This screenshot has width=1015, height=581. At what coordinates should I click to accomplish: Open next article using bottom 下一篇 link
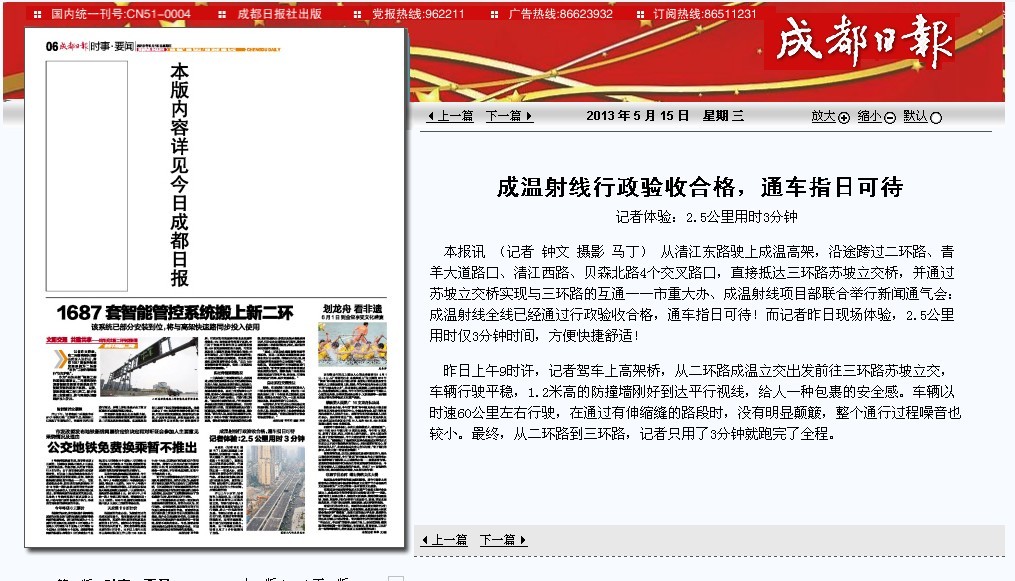498,540
